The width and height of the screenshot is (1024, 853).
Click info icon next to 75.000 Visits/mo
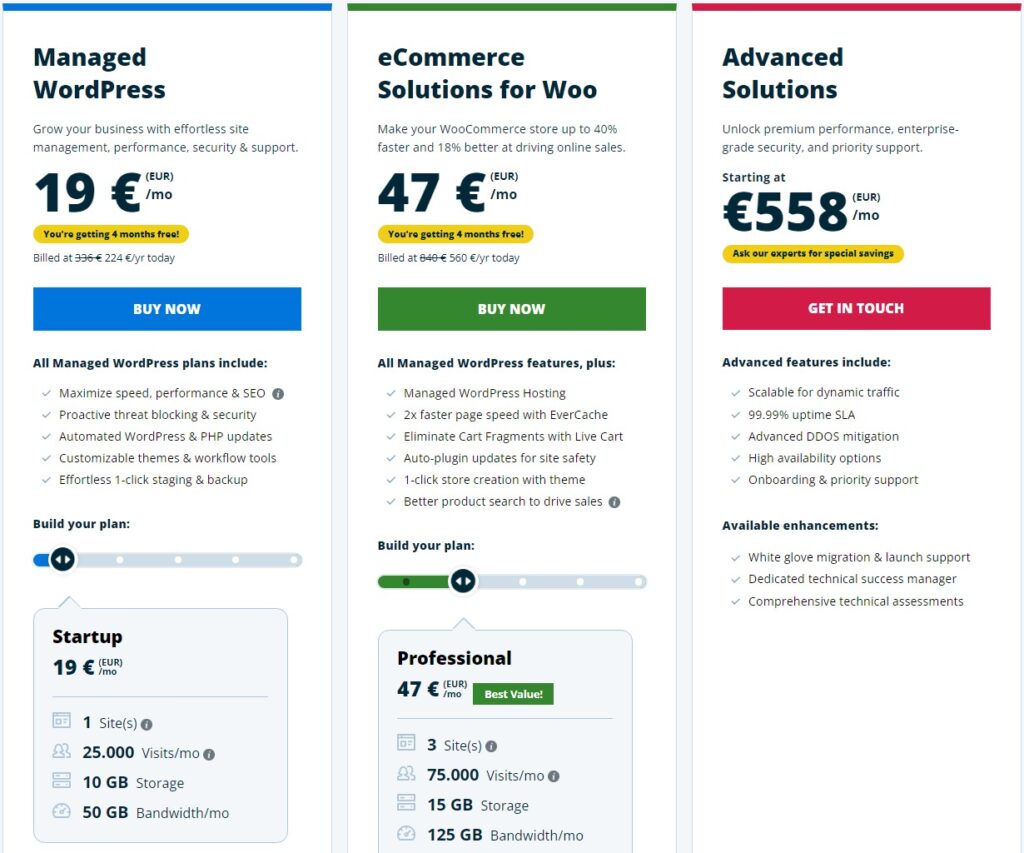point(553,776)
